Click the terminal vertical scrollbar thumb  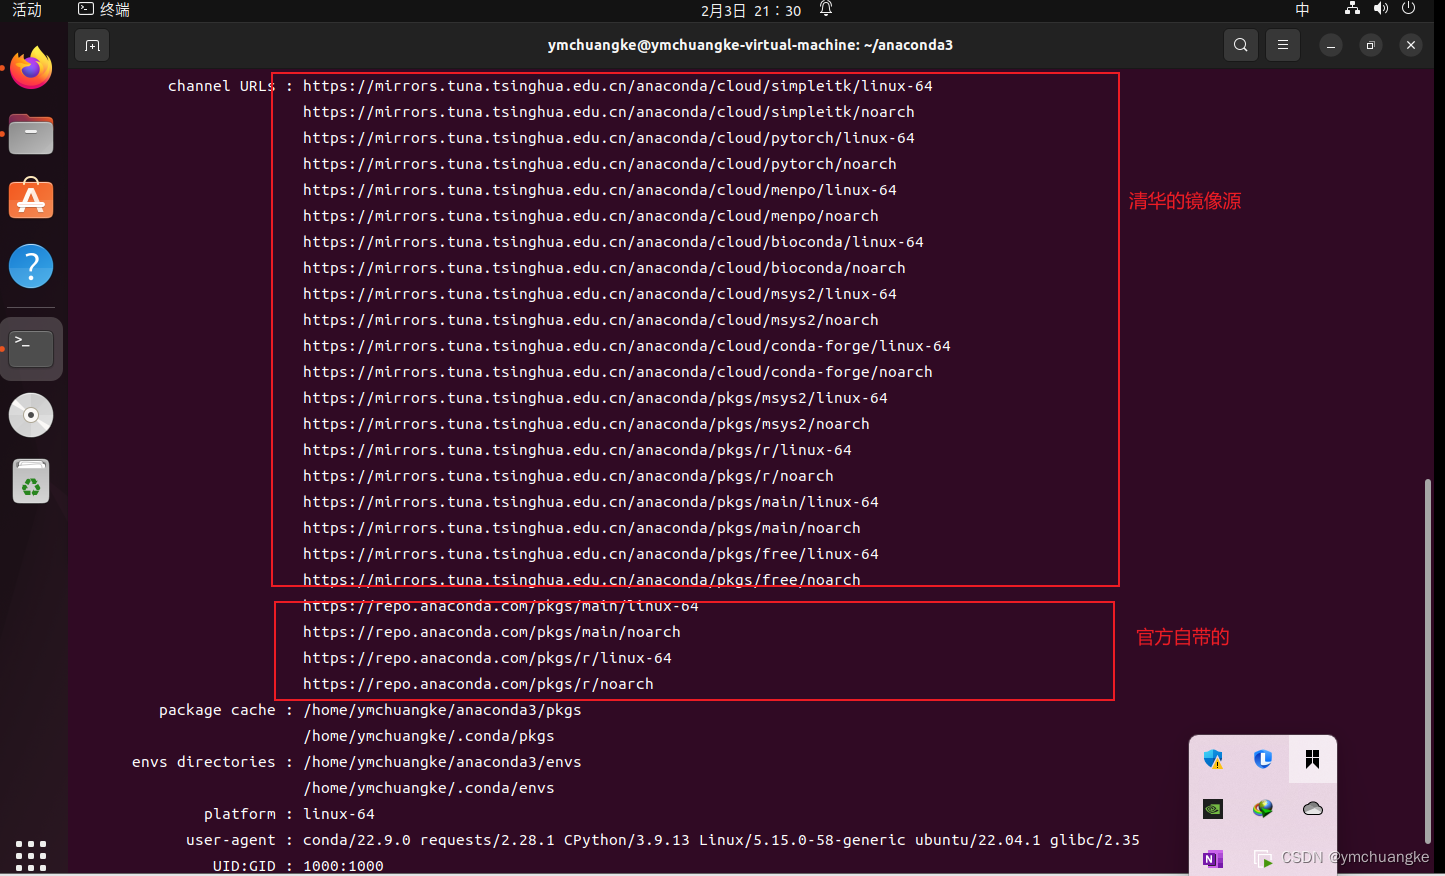pos(1428,662)
